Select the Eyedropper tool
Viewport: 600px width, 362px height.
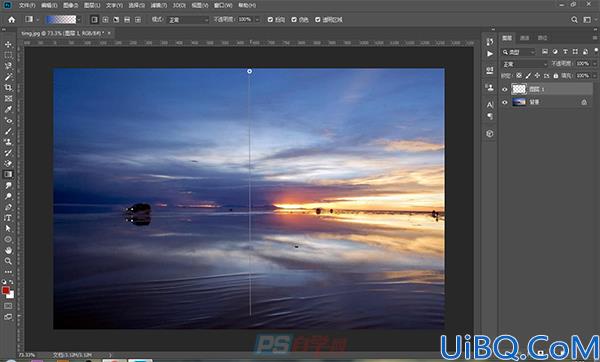click(8, 109)
